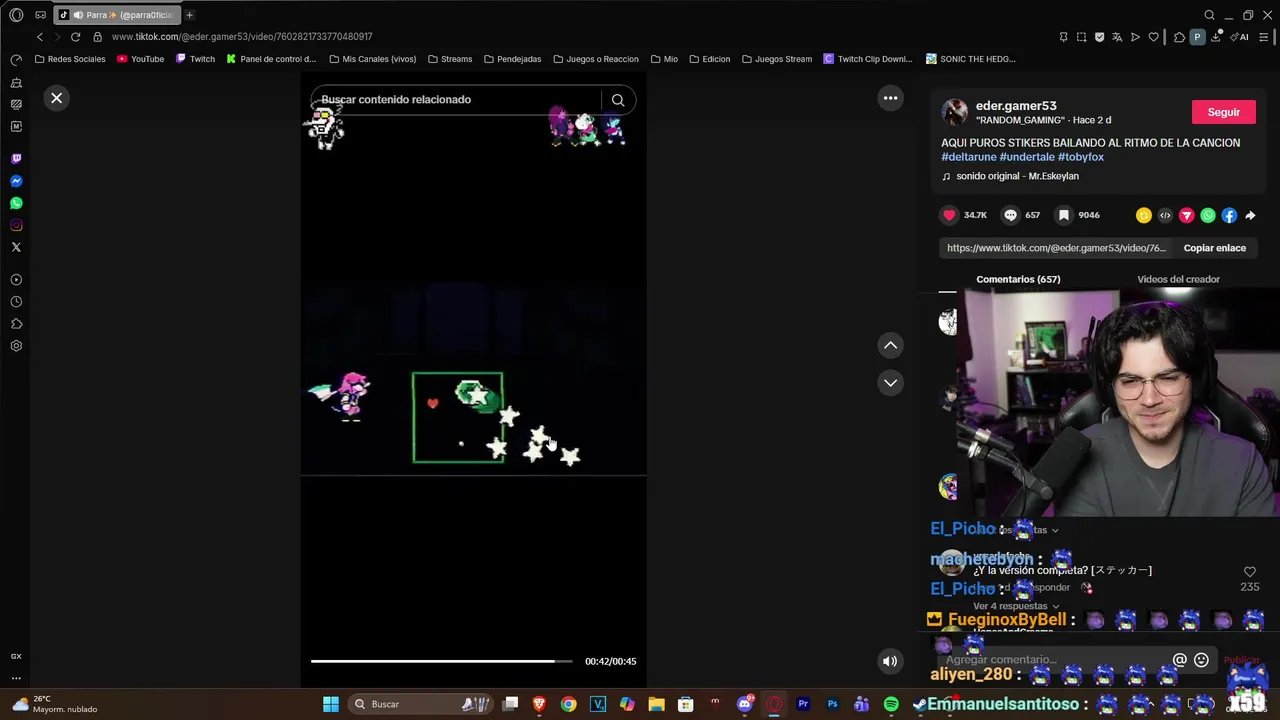This screenshot has width=1280, height=720.
Task: Open a new tab with the plus button
Action: [x=189, y=15]
